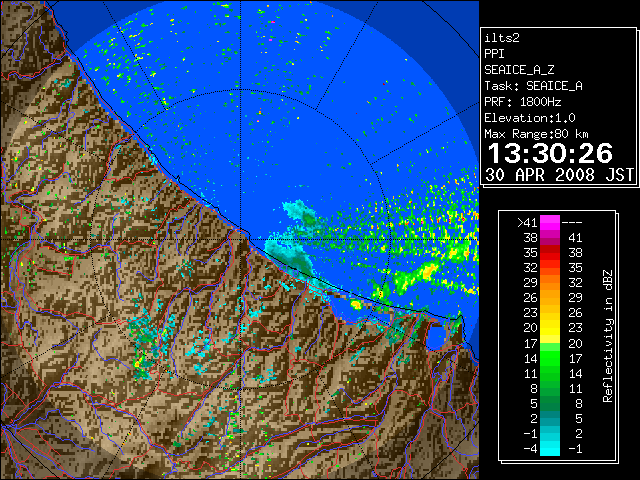This screenshot has width=640, height=480.
Task: Select the 'PPI' scan type text
Action: [x=494, y=54]
